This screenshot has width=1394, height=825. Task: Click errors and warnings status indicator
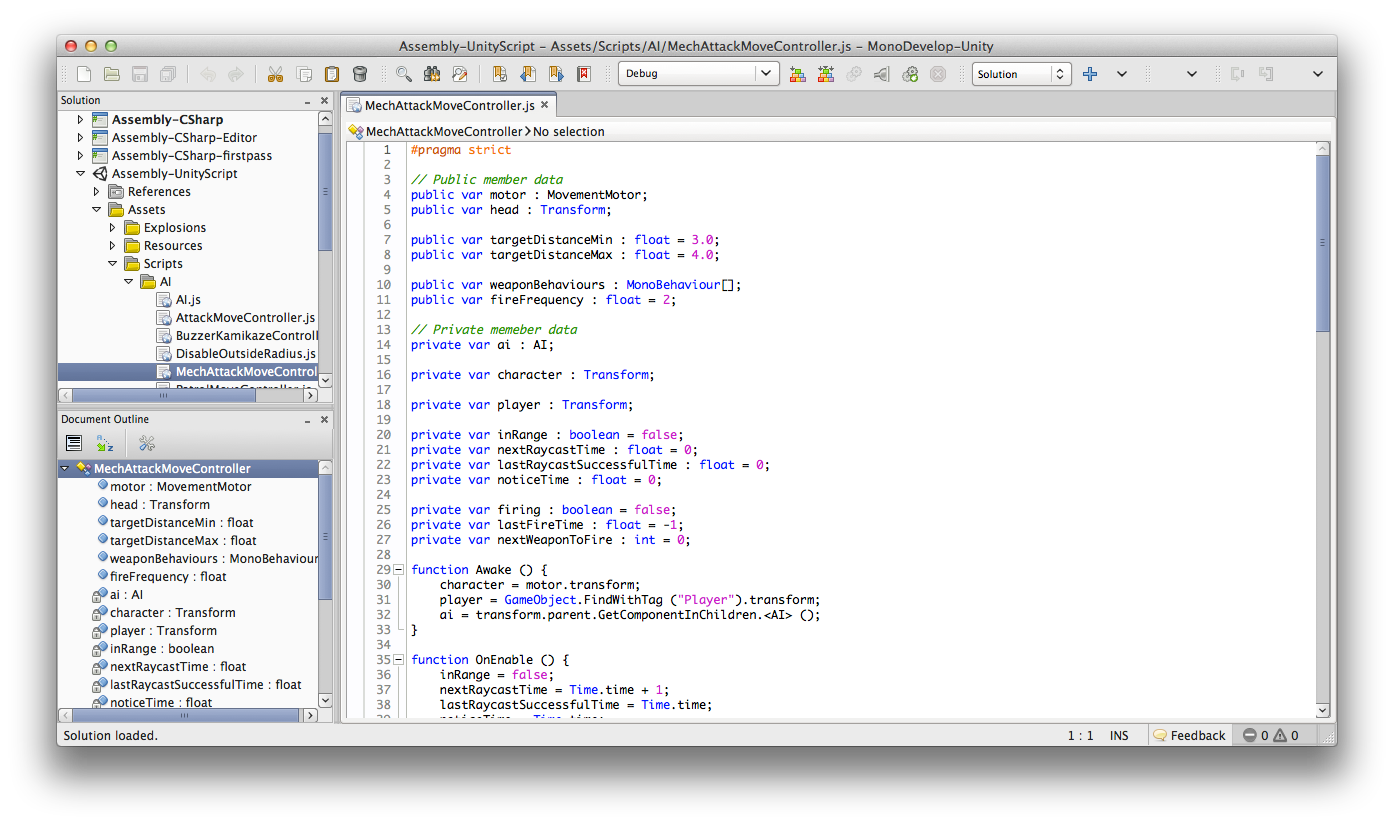1270,735
